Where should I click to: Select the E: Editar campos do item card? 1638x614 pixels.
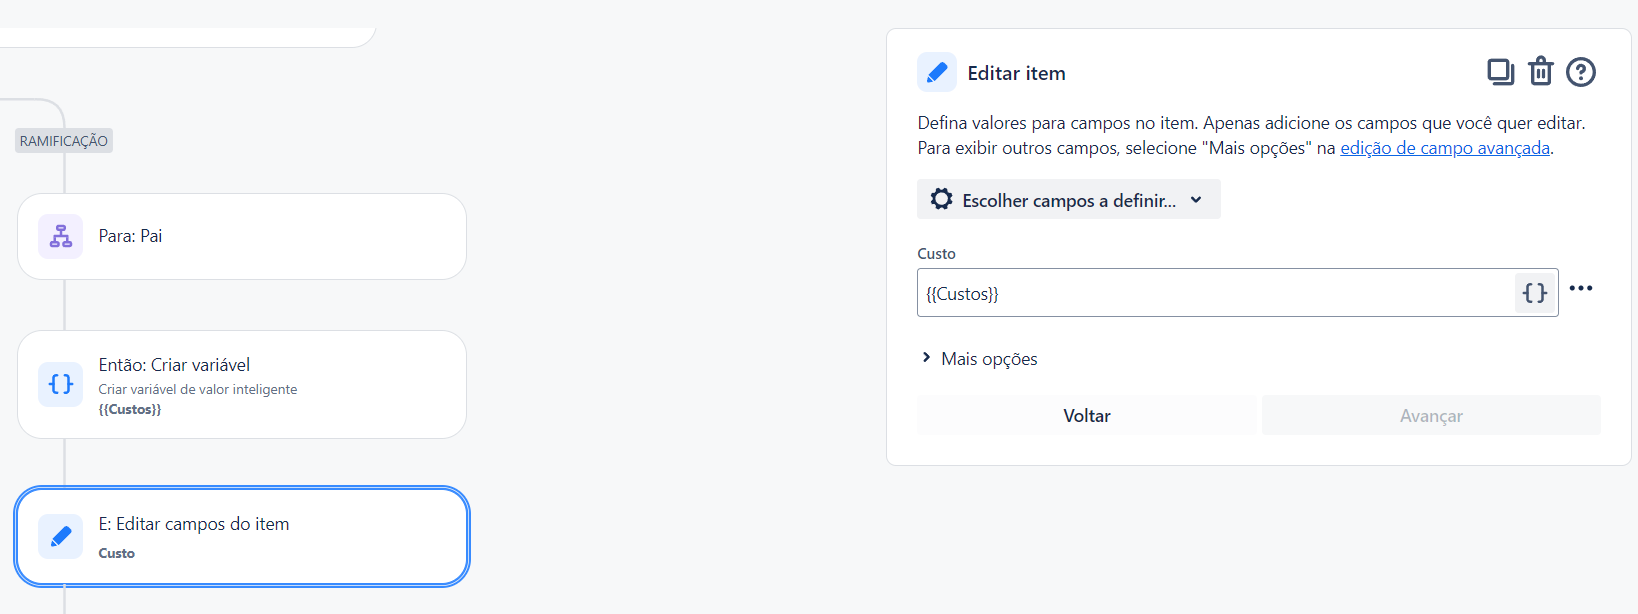tap(242, 536)
